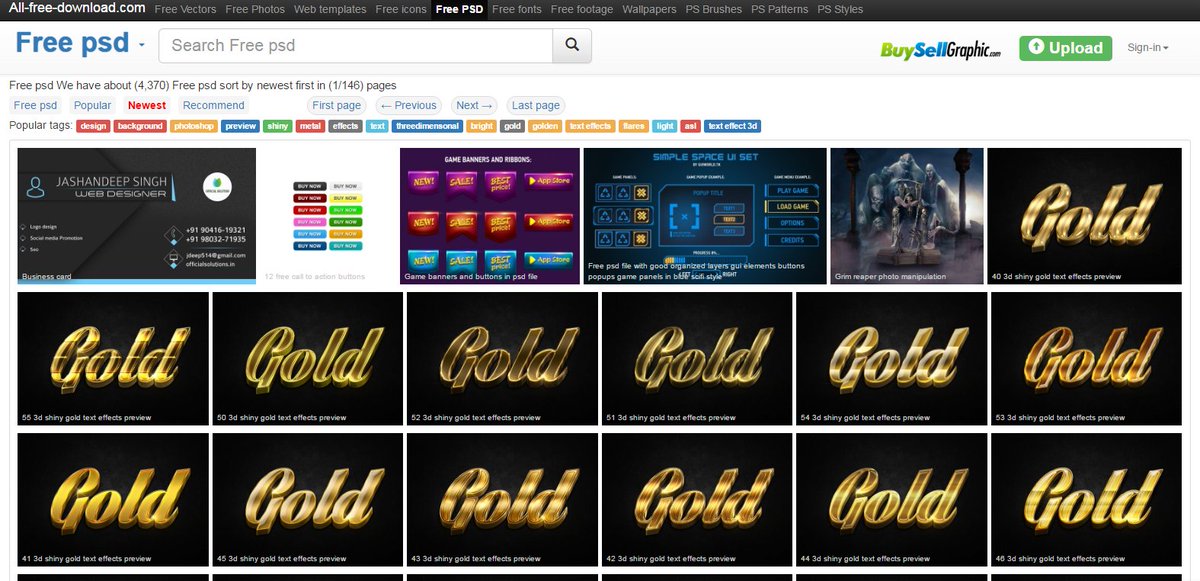Image resolution: width=1200 pixels, height=581 pixels.
Task: Filter by the 'background' tag
Action: coord(140,126)
